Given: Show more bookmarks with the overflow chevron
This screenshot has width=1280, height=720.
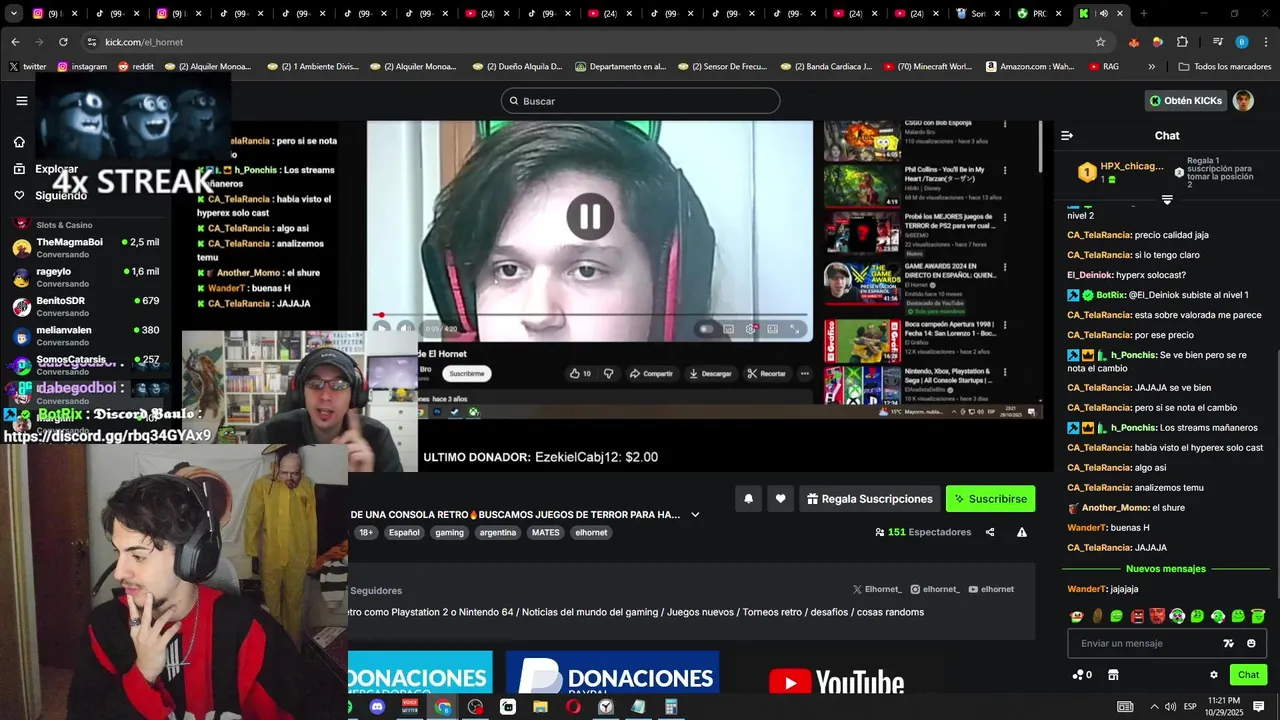Looking at the screenshot, I should pos(1151,67).
